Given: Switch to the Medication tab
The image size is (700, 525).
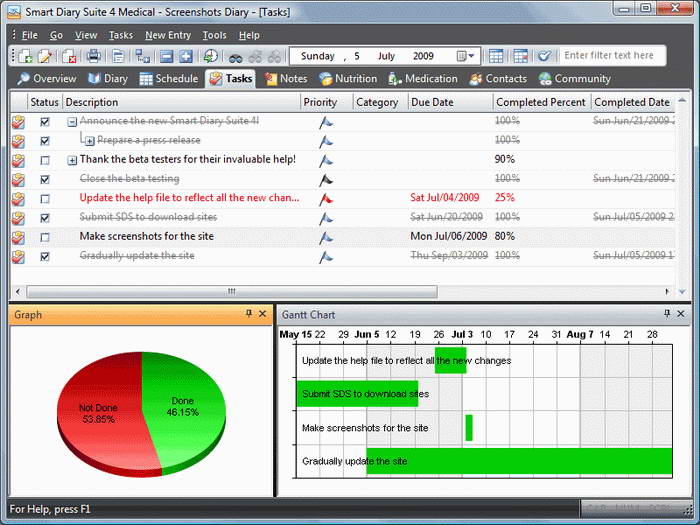Looking at the screenshot, I should click(423, 79).
